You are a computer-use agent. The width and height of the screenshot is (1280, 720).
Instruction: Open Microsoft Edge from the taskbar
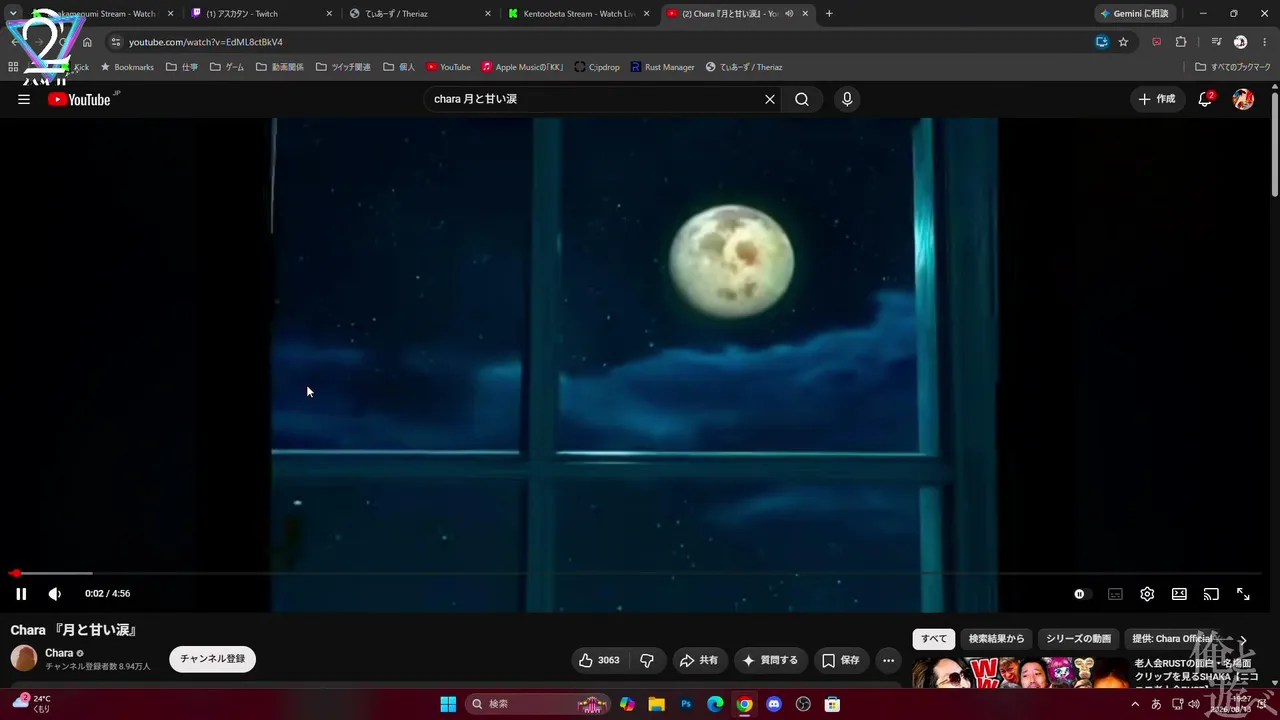pyautogui.click(x=715, y=704)
